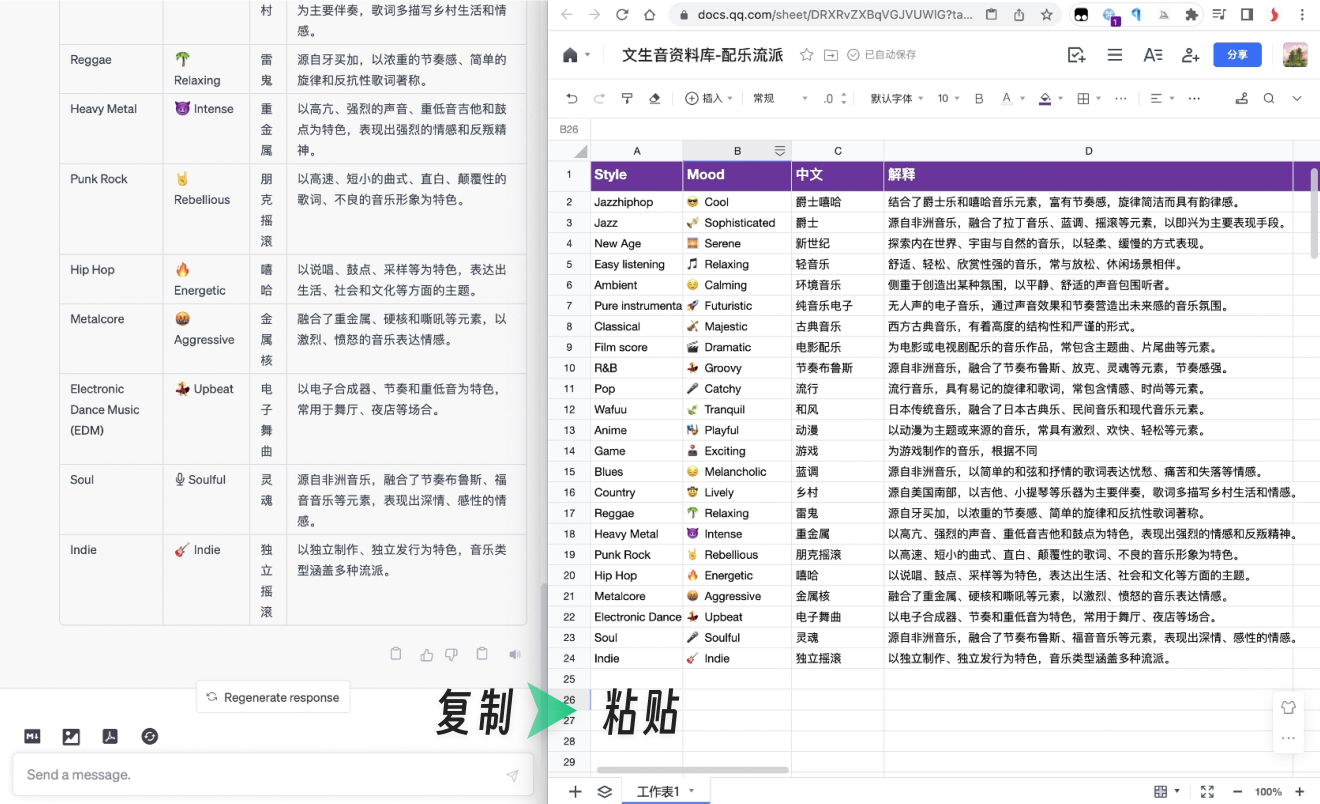Open browser extensions puzzle icon
This screenshot has height=804, width=1320.
[x=1191, y=15]
